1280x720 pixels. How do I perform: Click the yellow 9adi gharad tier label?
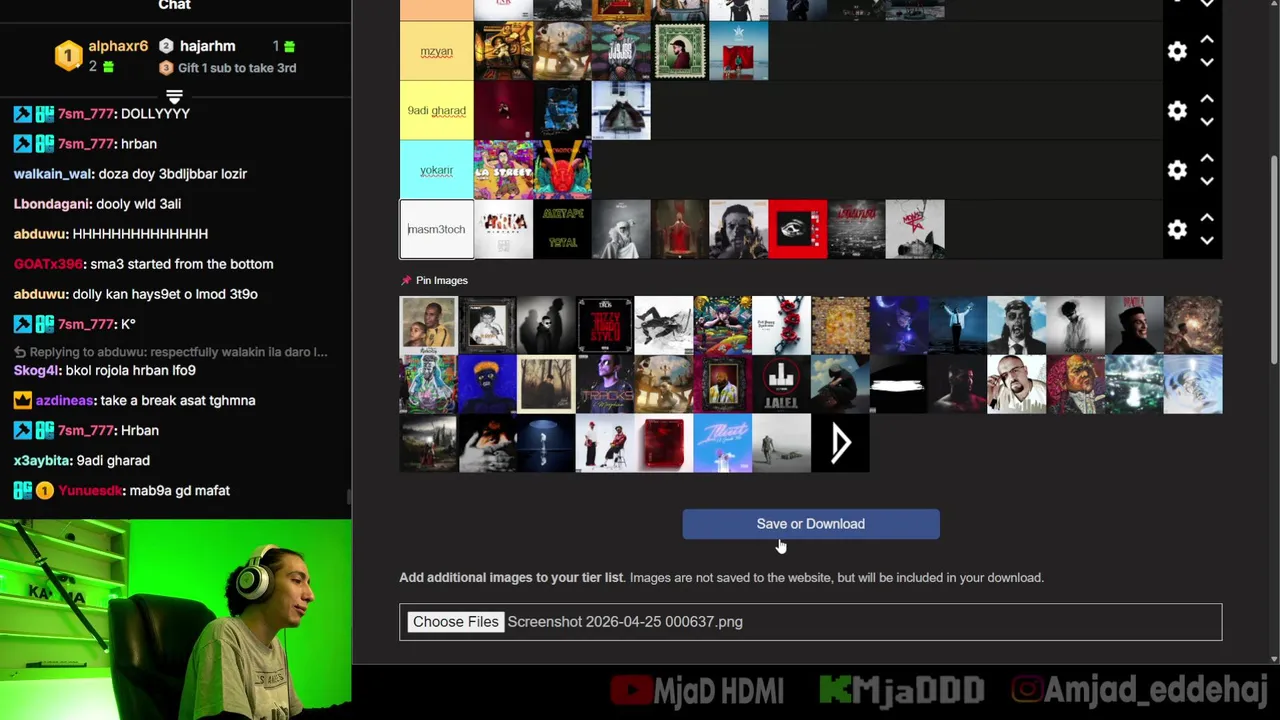click(436, 110)
